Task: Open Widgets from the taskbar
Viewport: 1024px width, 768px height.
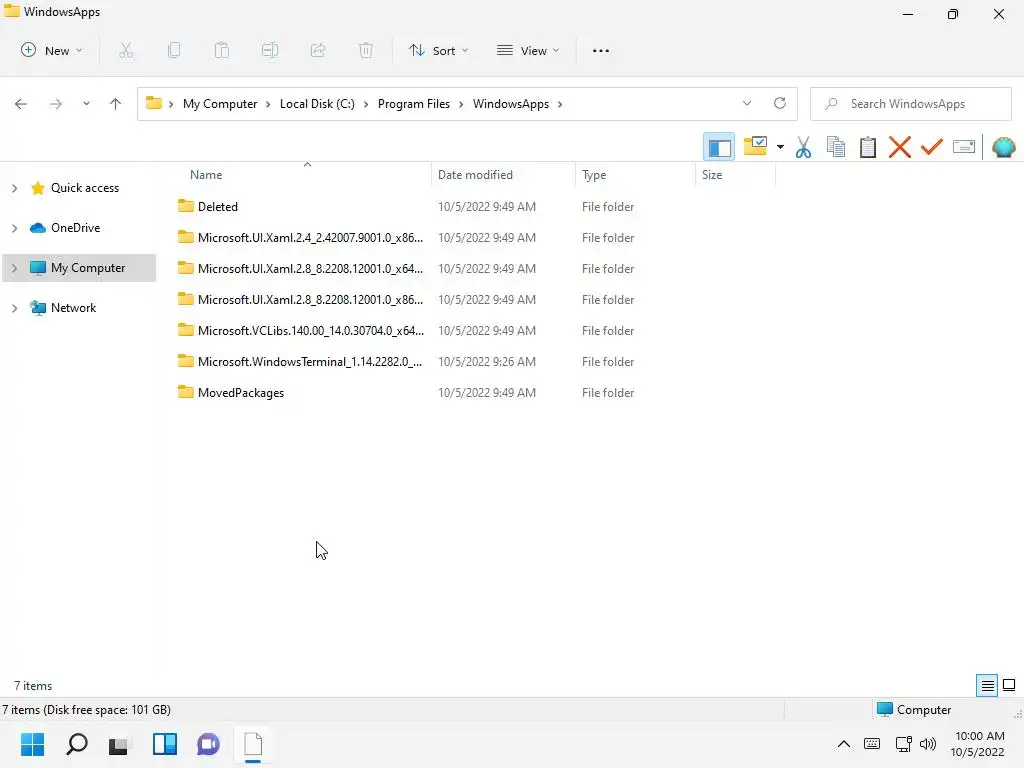Action: 165,744
